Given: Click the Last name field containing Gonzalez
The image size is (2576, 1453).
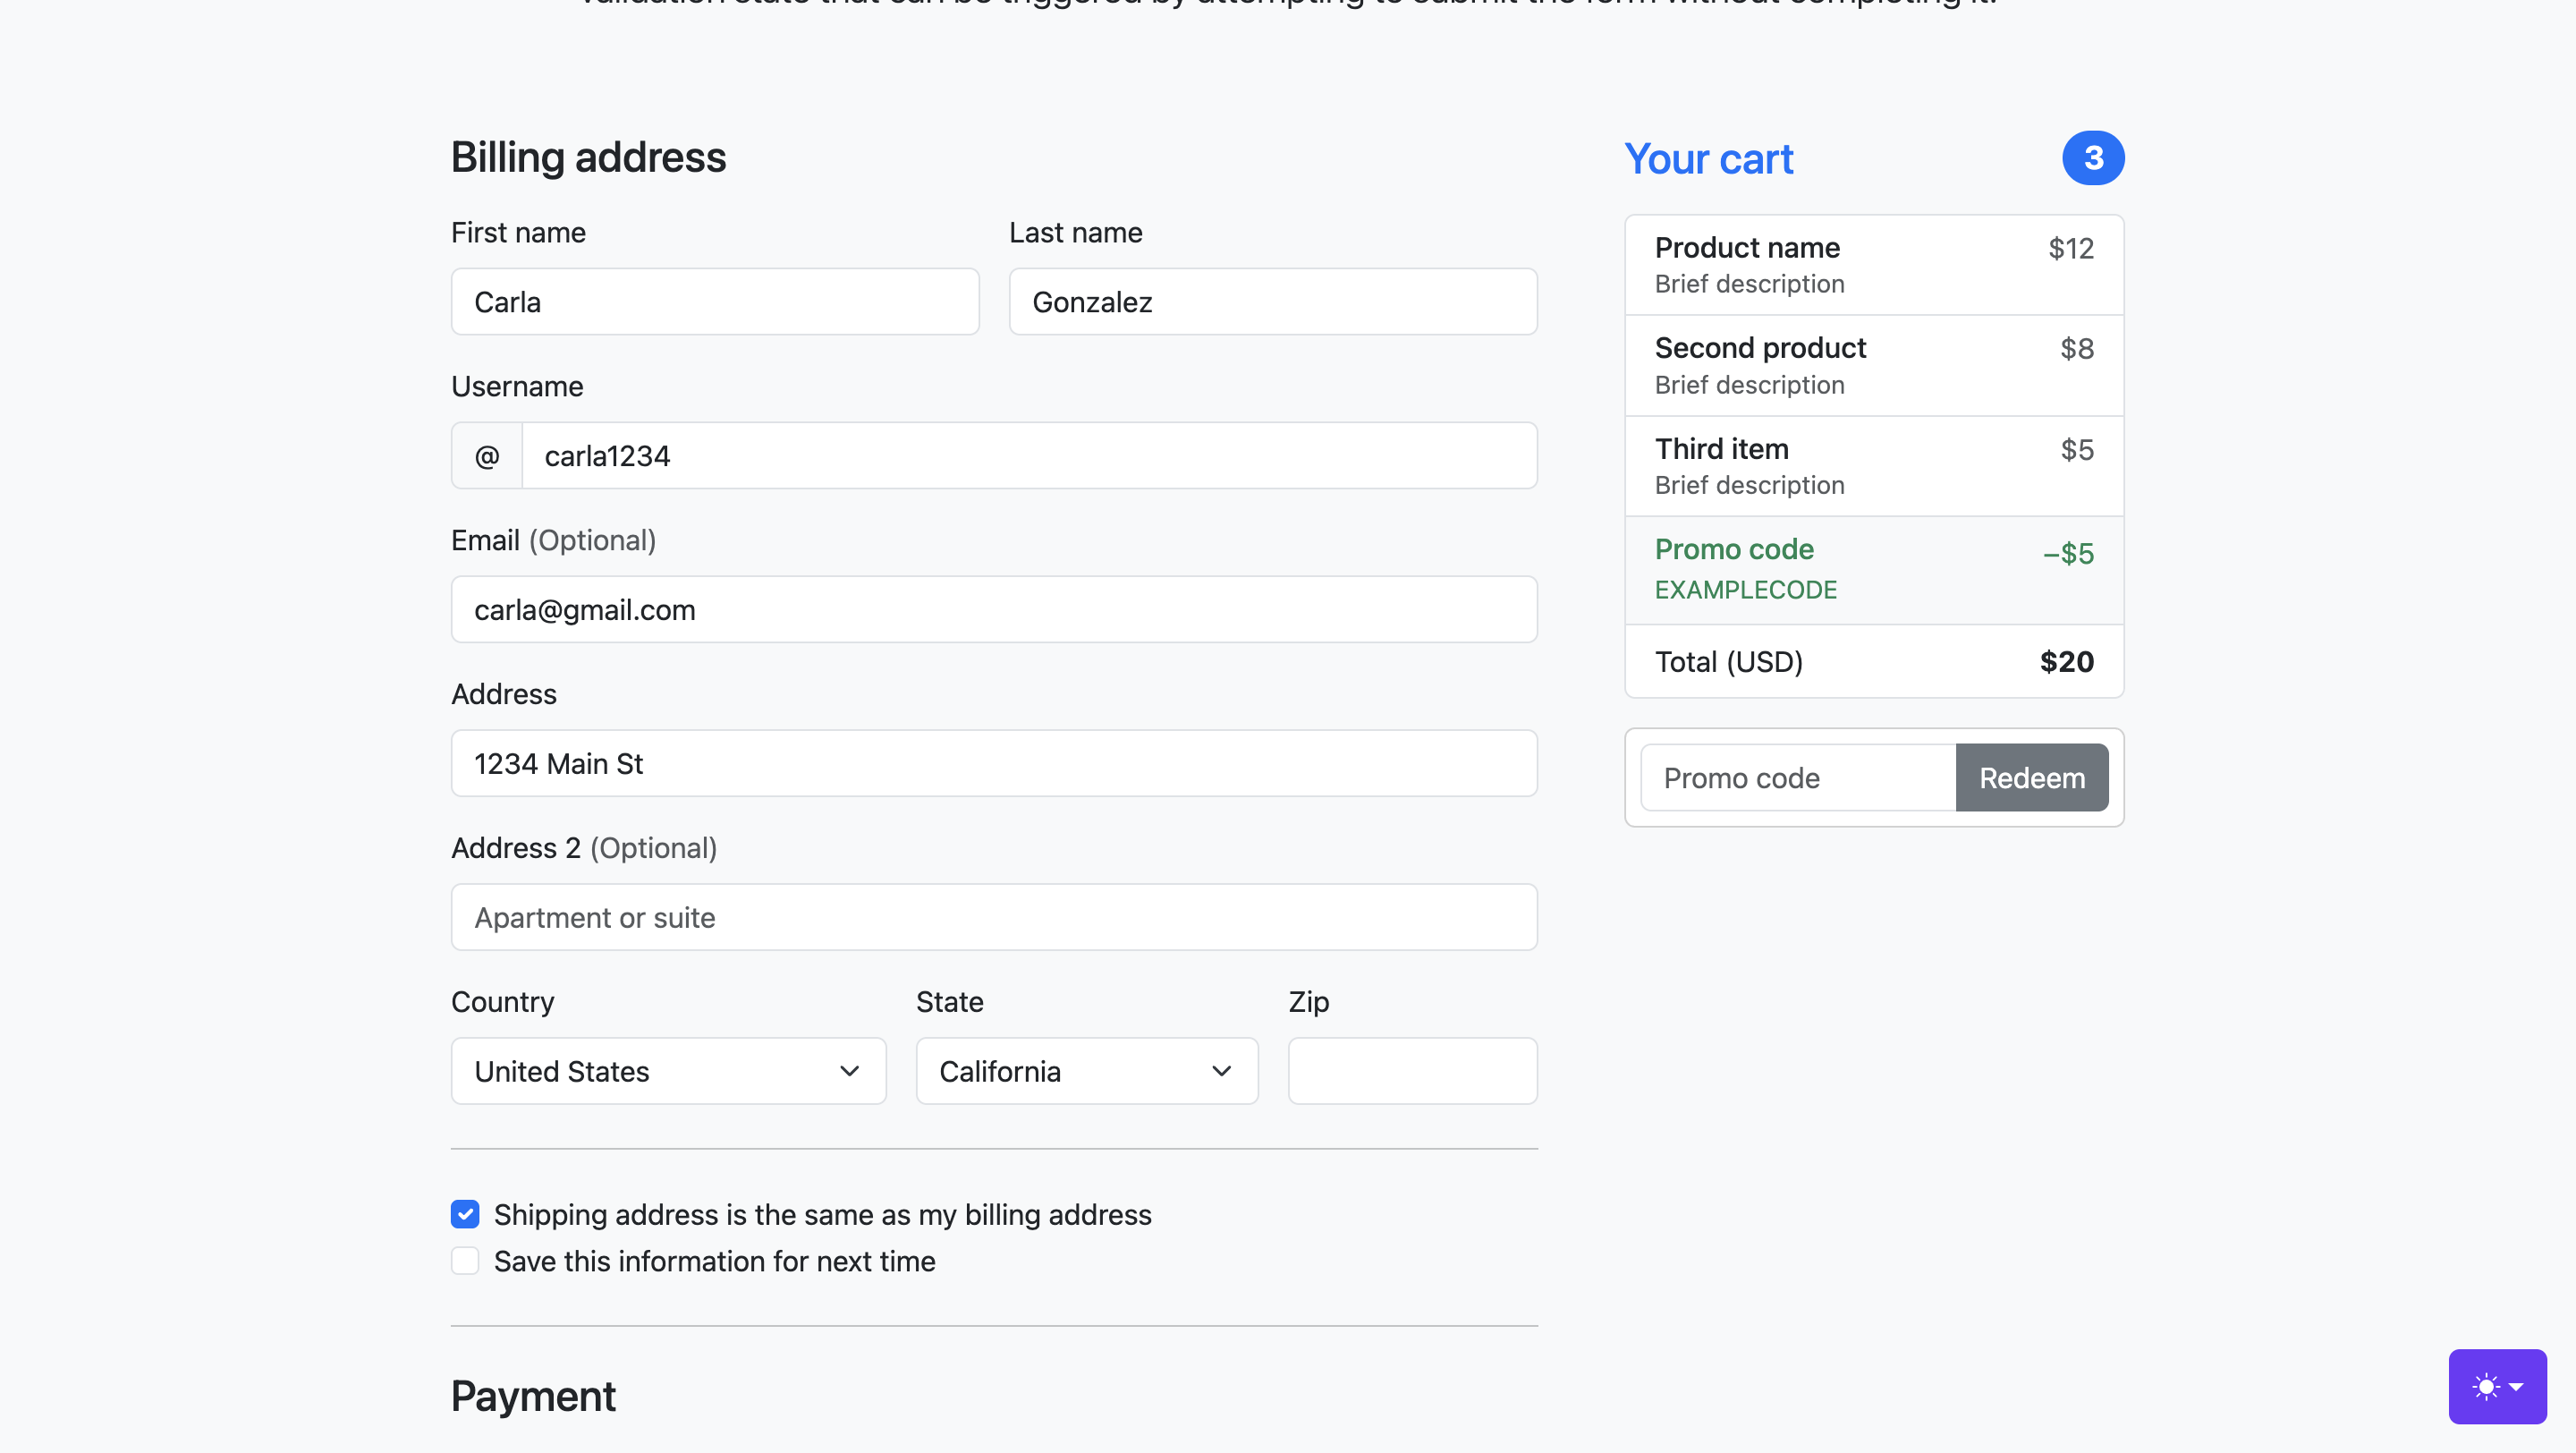Looking at the screenshot, I should tap(1272, 302).
